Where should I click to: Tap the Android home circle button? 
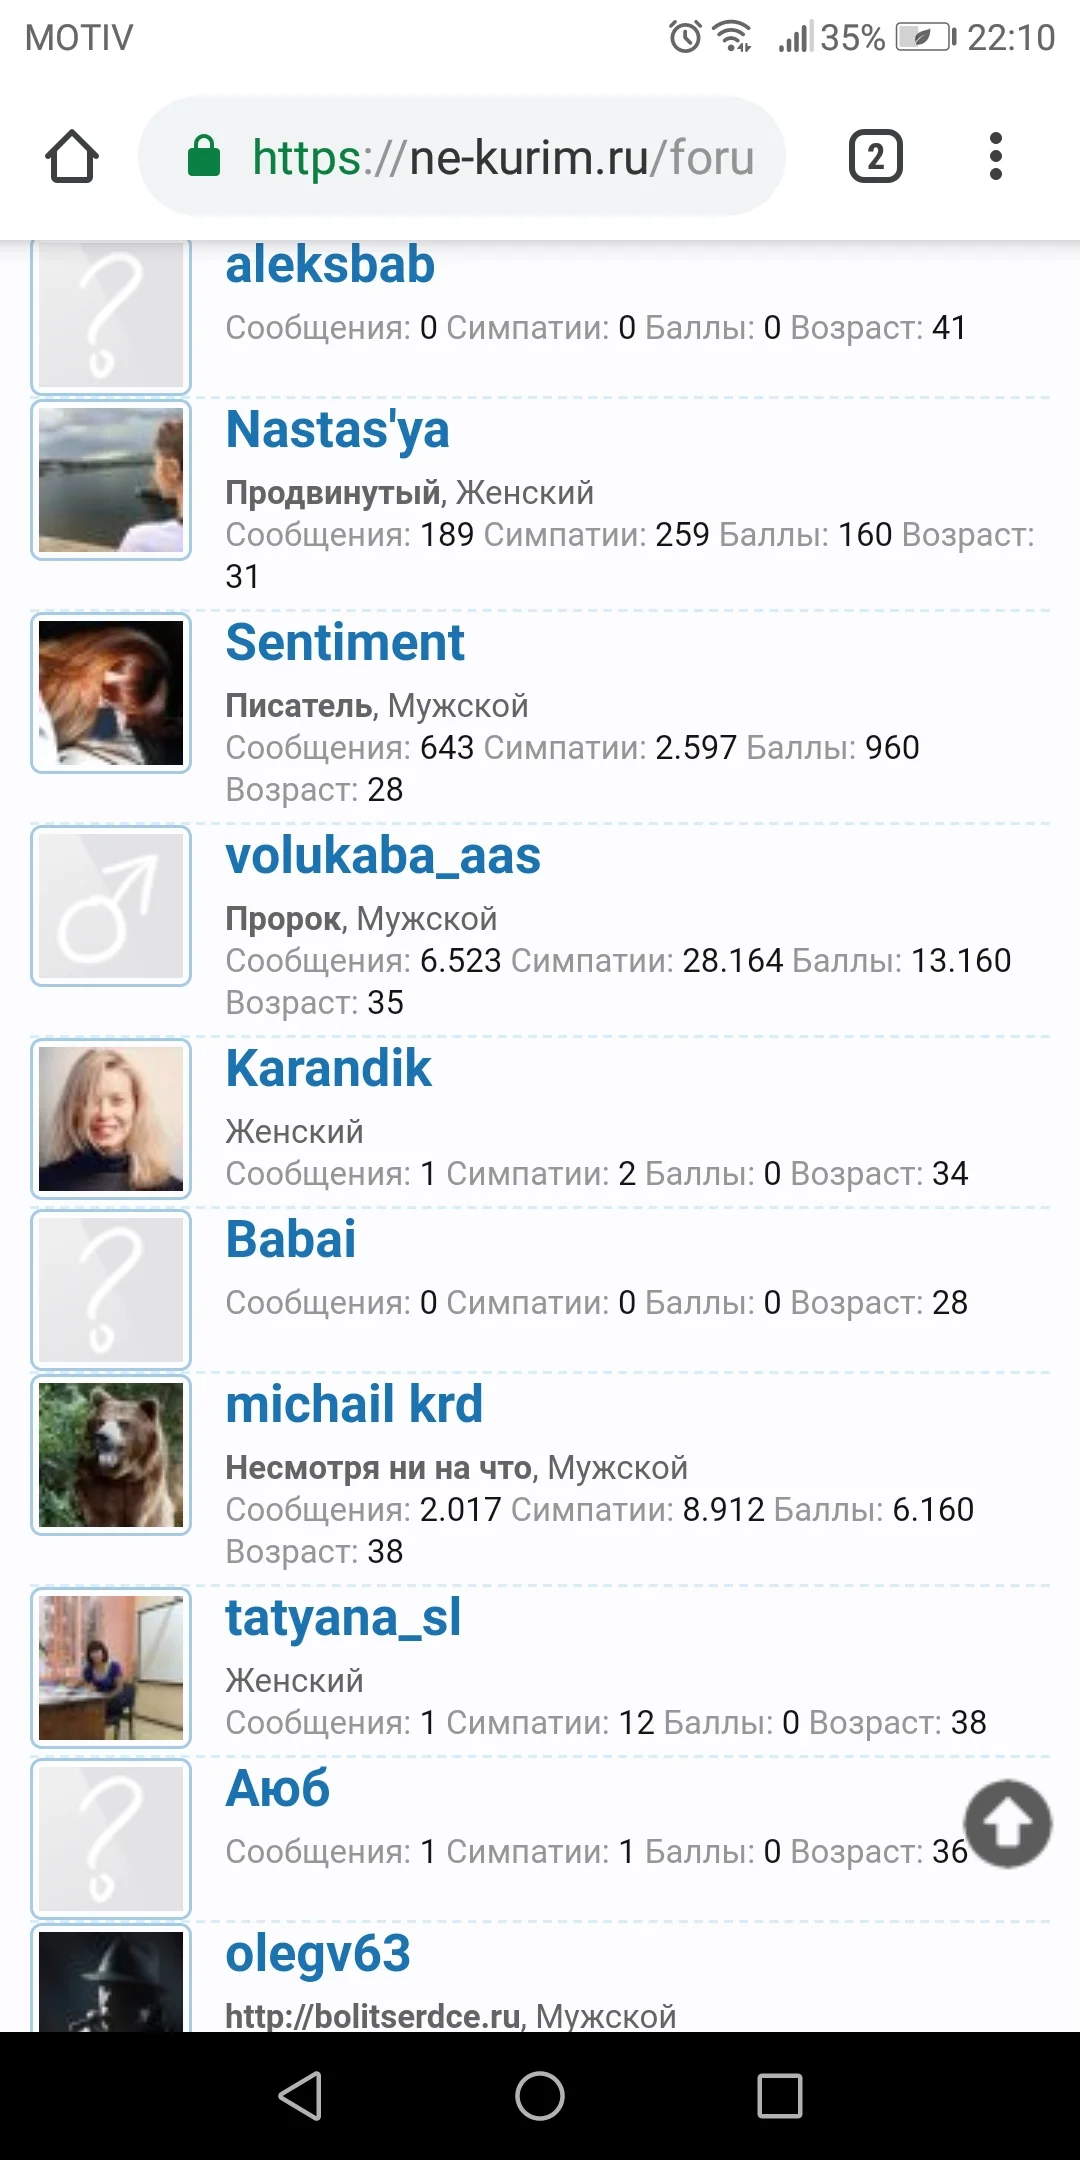pos(540,2095)
